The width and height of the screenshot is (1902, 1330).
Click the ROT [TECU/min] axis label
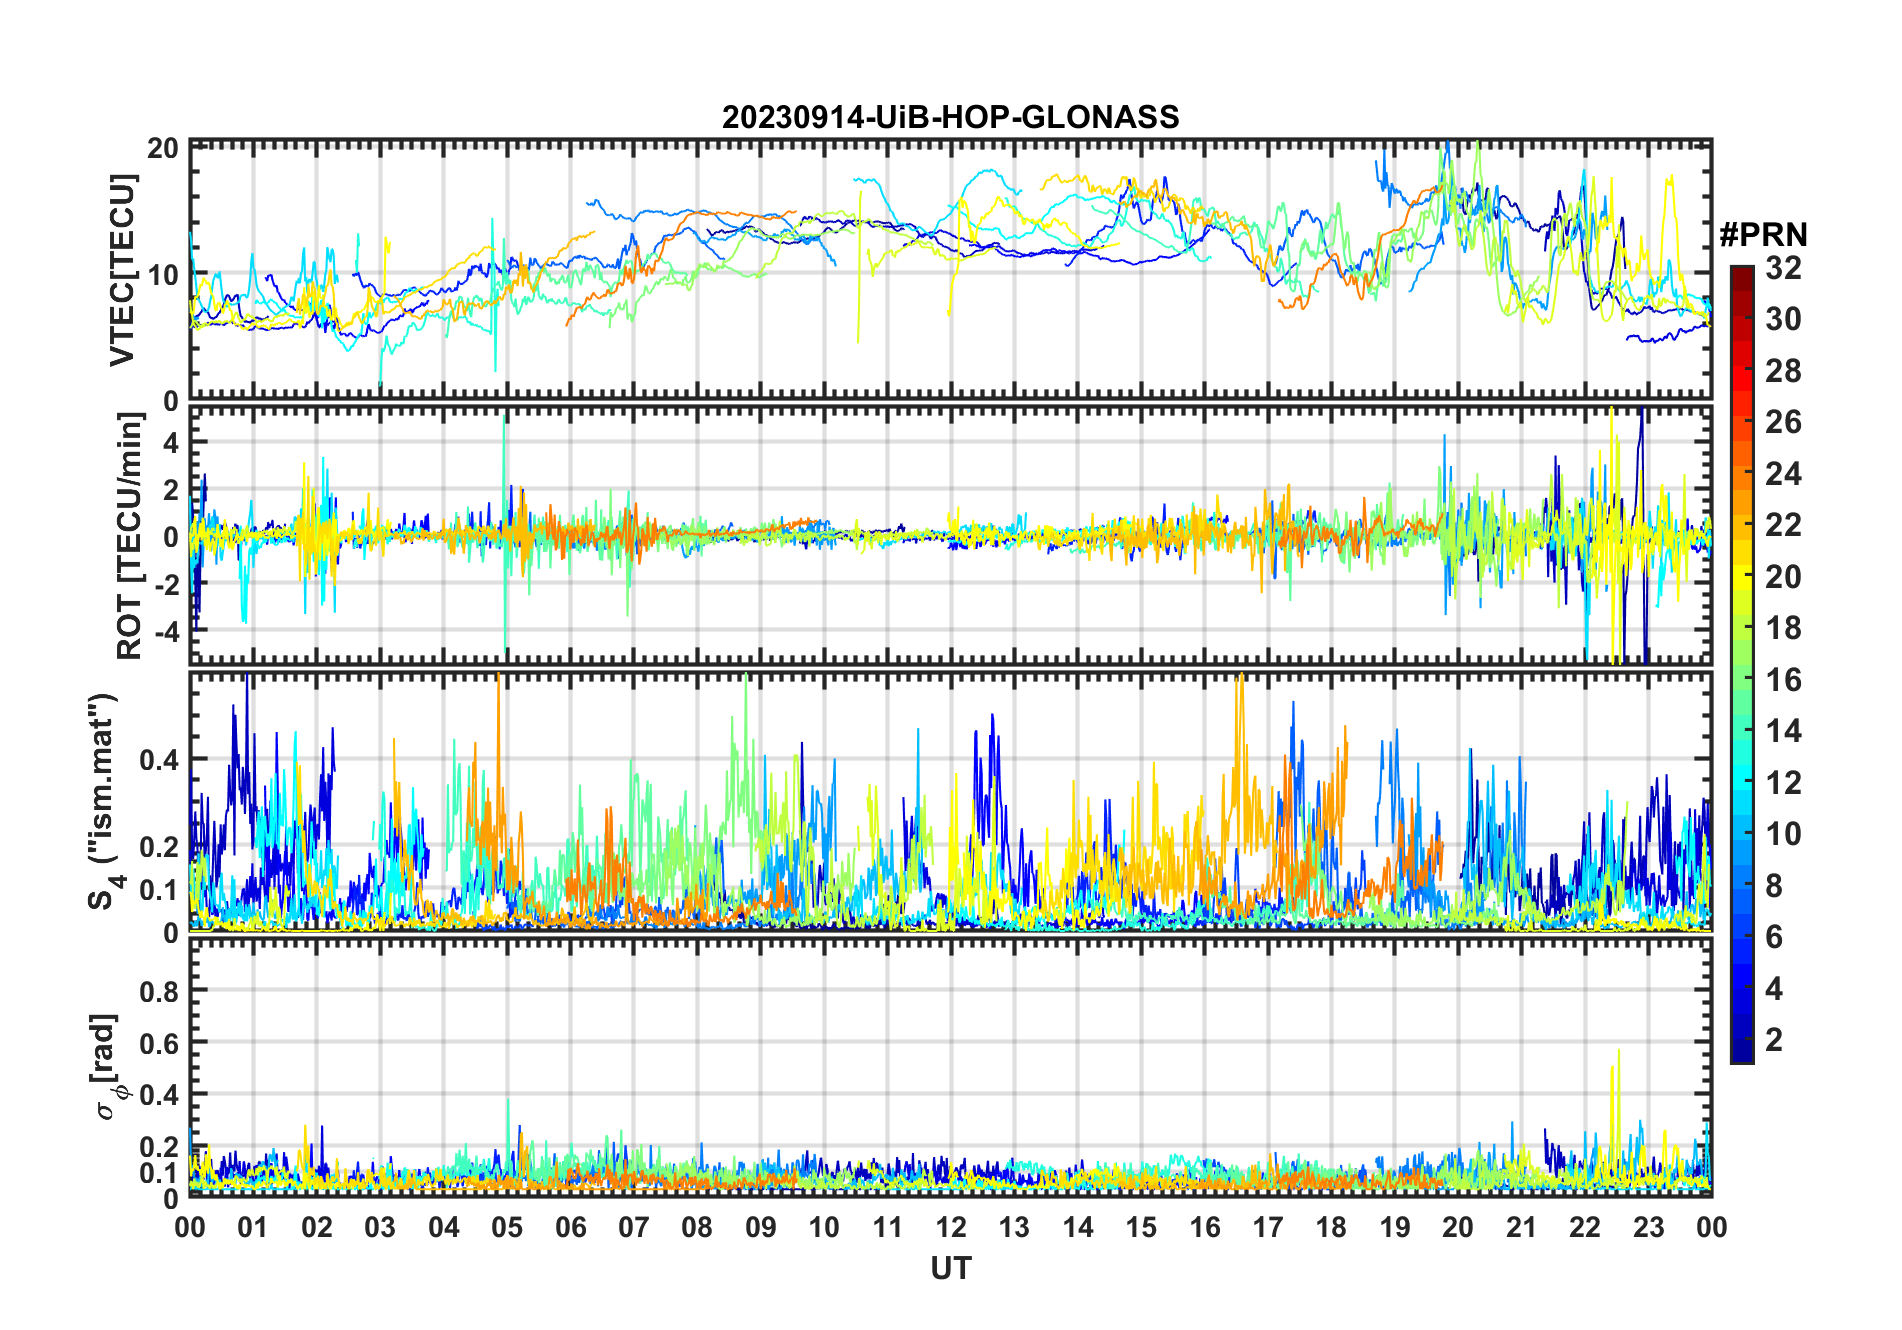click(x=130, y=535)
